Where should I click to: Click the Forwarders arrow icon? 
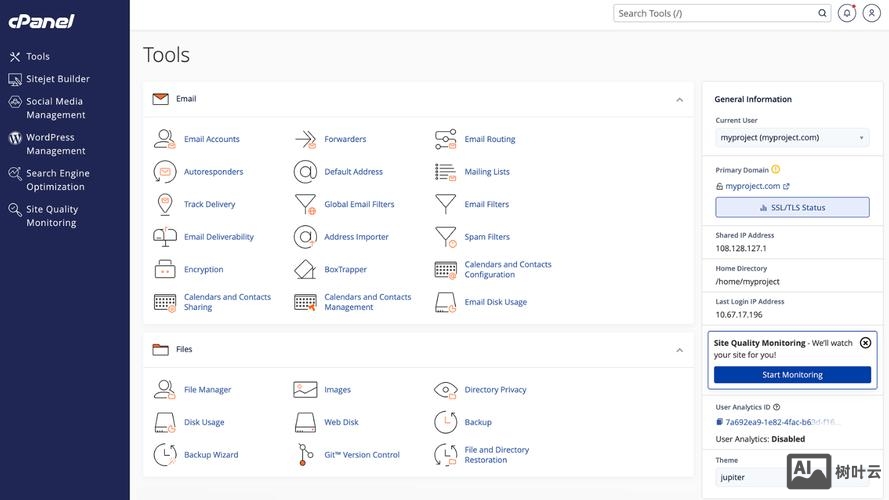pos(305,139)
